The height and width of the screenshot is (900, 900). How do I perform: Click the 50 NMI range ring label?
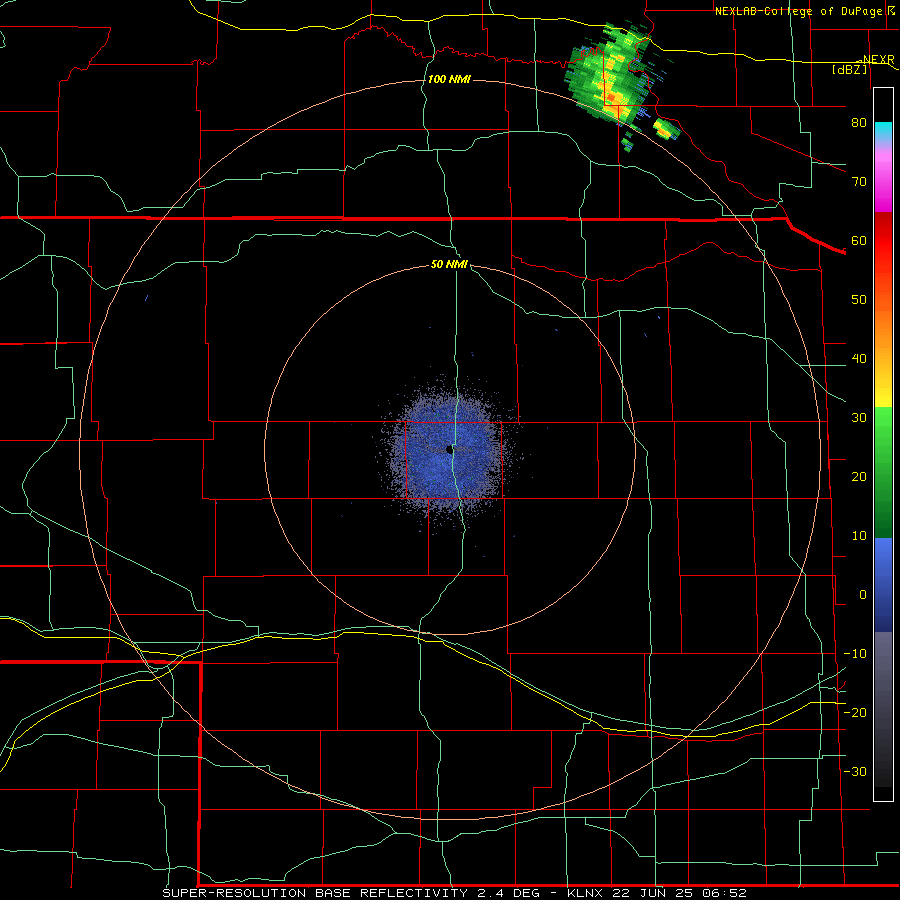[449, 264]
